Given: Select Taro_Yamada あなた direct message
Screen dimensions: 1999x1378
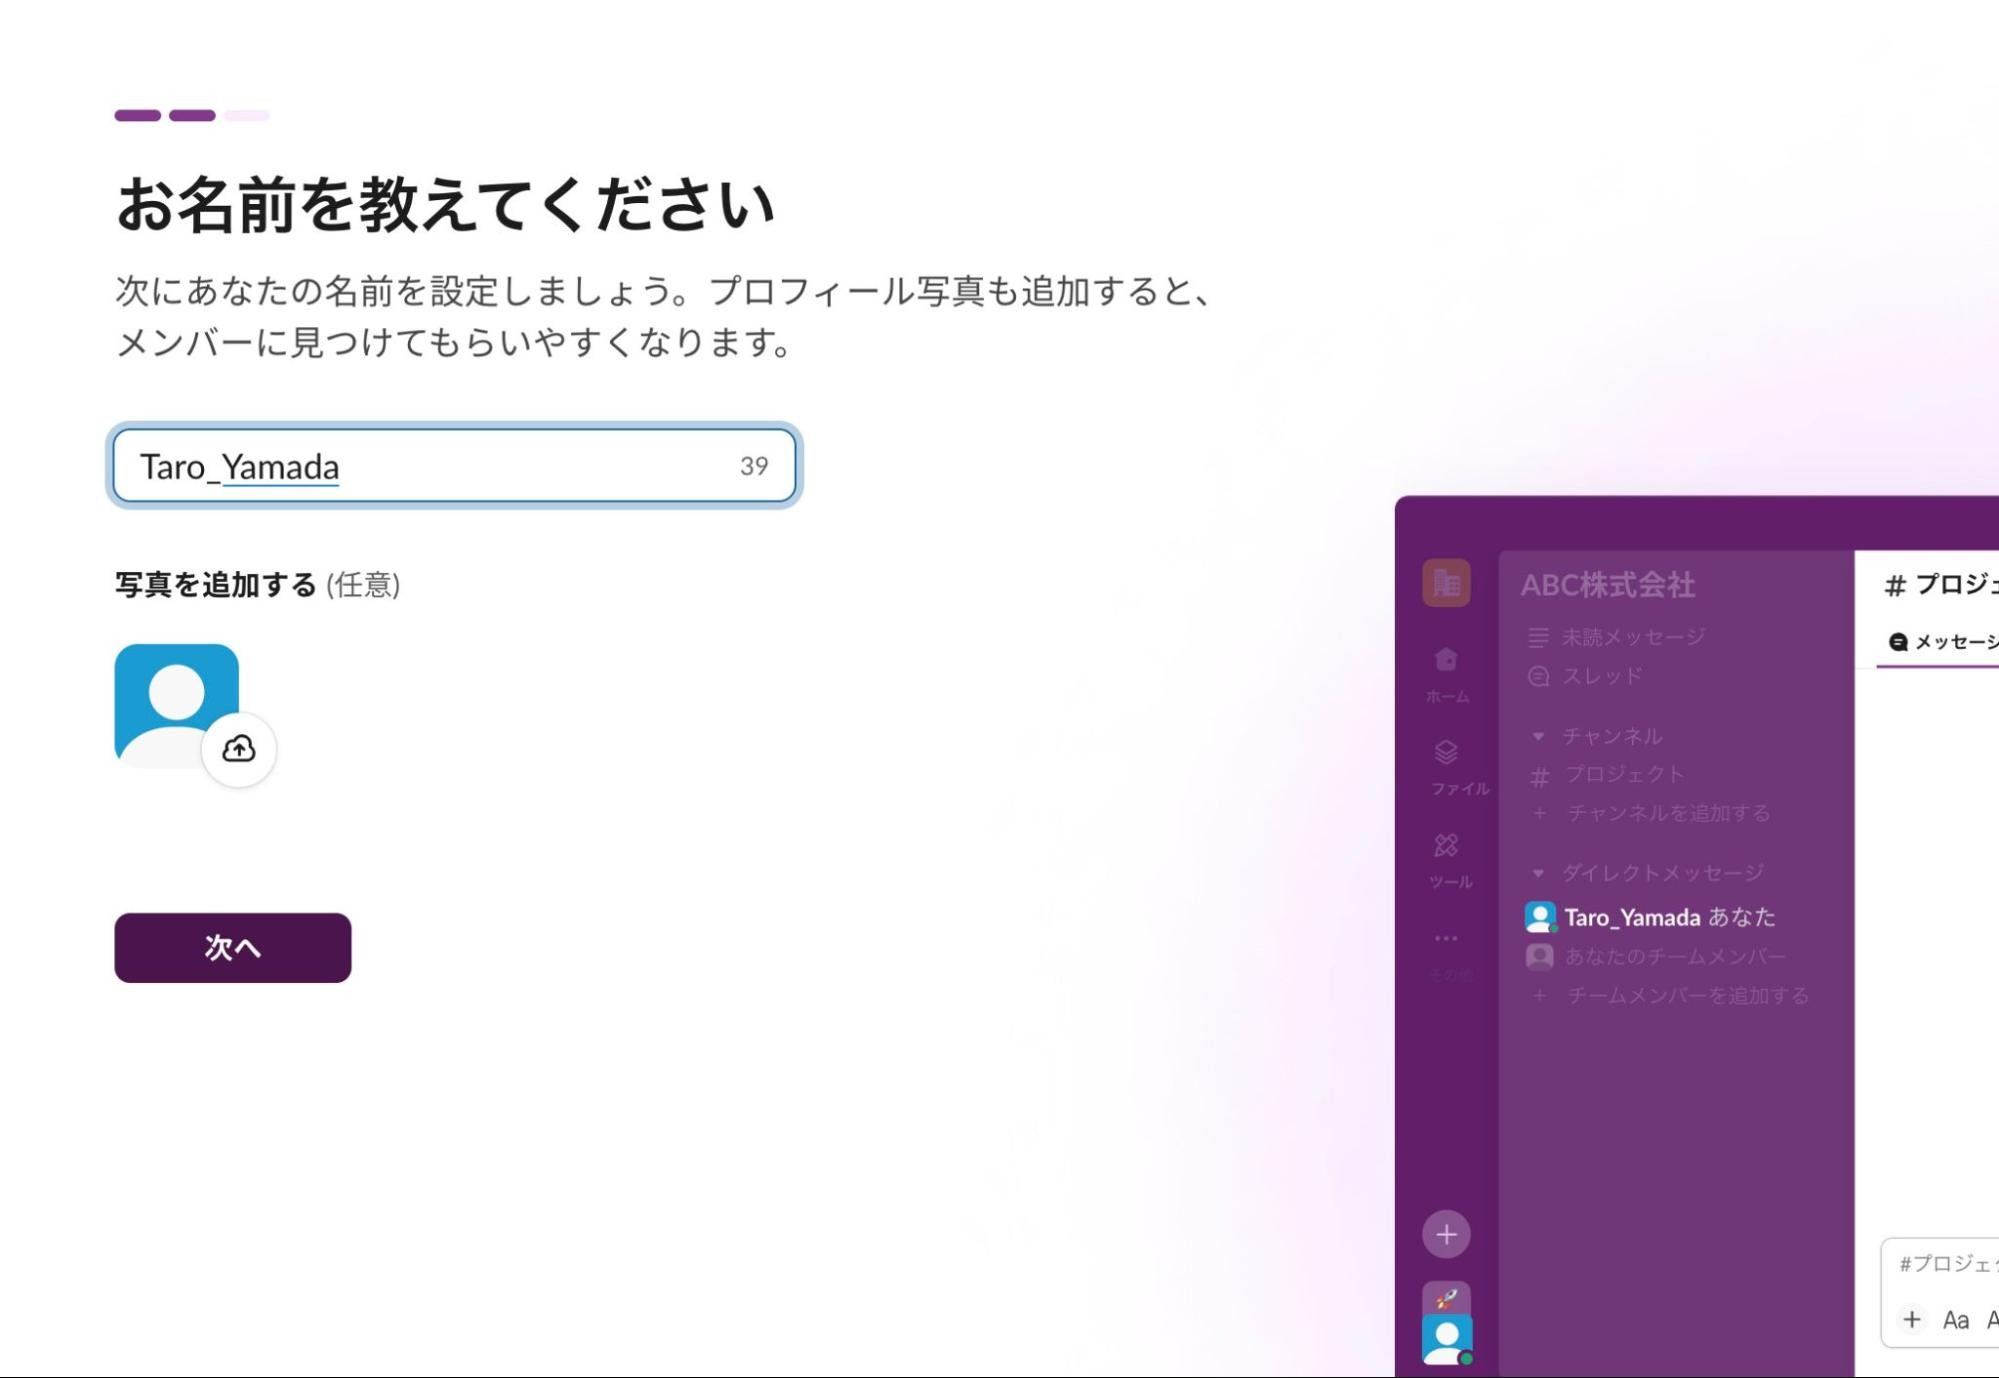Looking at the screenshot, I should tap(1650, 917).
